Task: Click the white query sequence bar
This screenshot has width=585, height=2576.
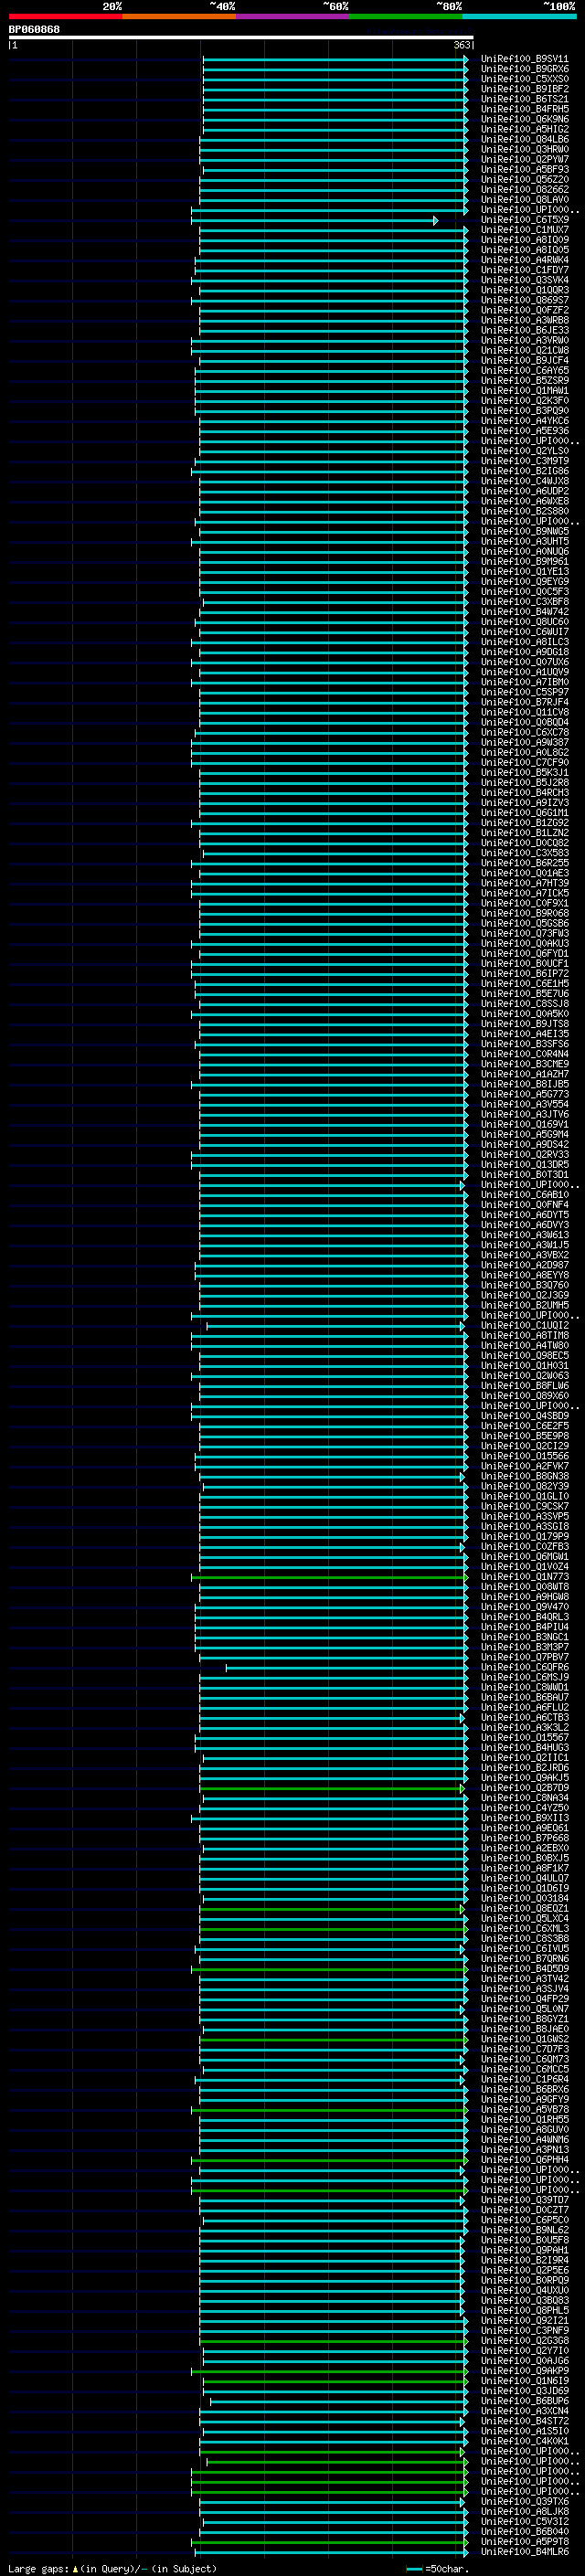Action: [240, 38]
